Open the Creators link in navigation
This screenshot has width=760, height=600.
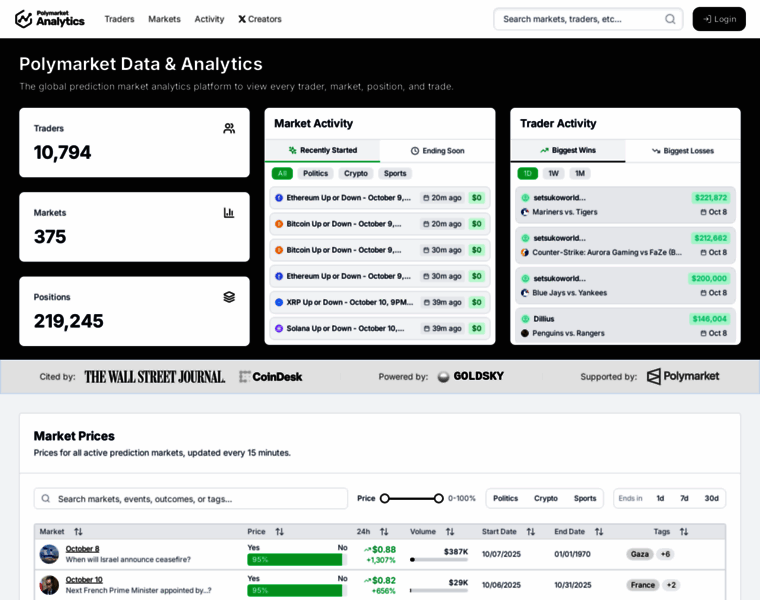[260, 19]
